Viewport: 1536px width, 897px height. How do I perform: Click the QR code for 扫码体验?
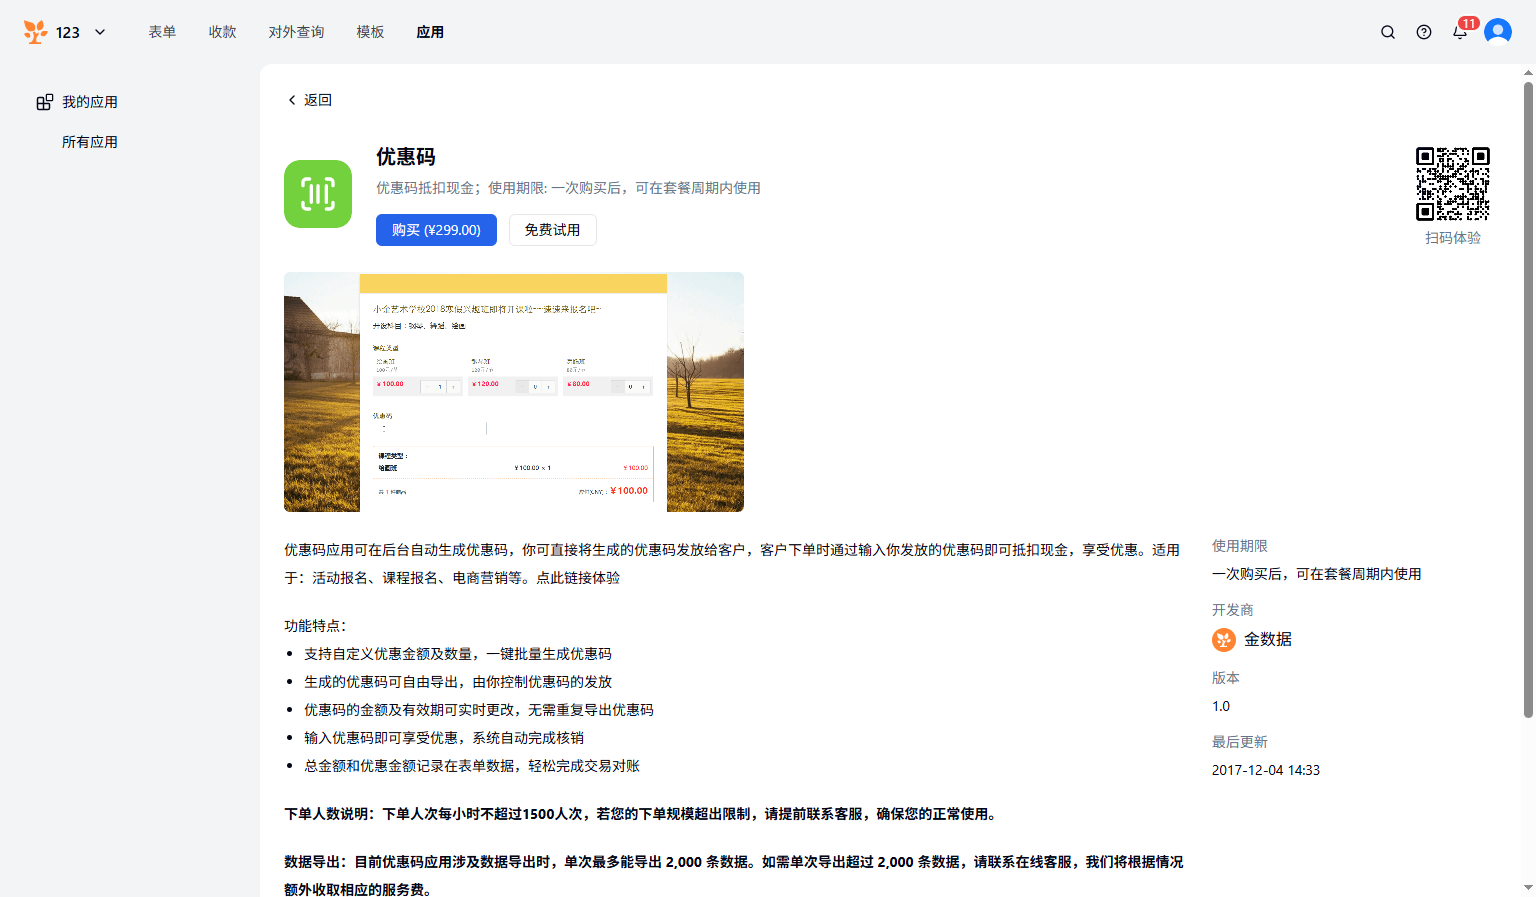coord(1452,184)
